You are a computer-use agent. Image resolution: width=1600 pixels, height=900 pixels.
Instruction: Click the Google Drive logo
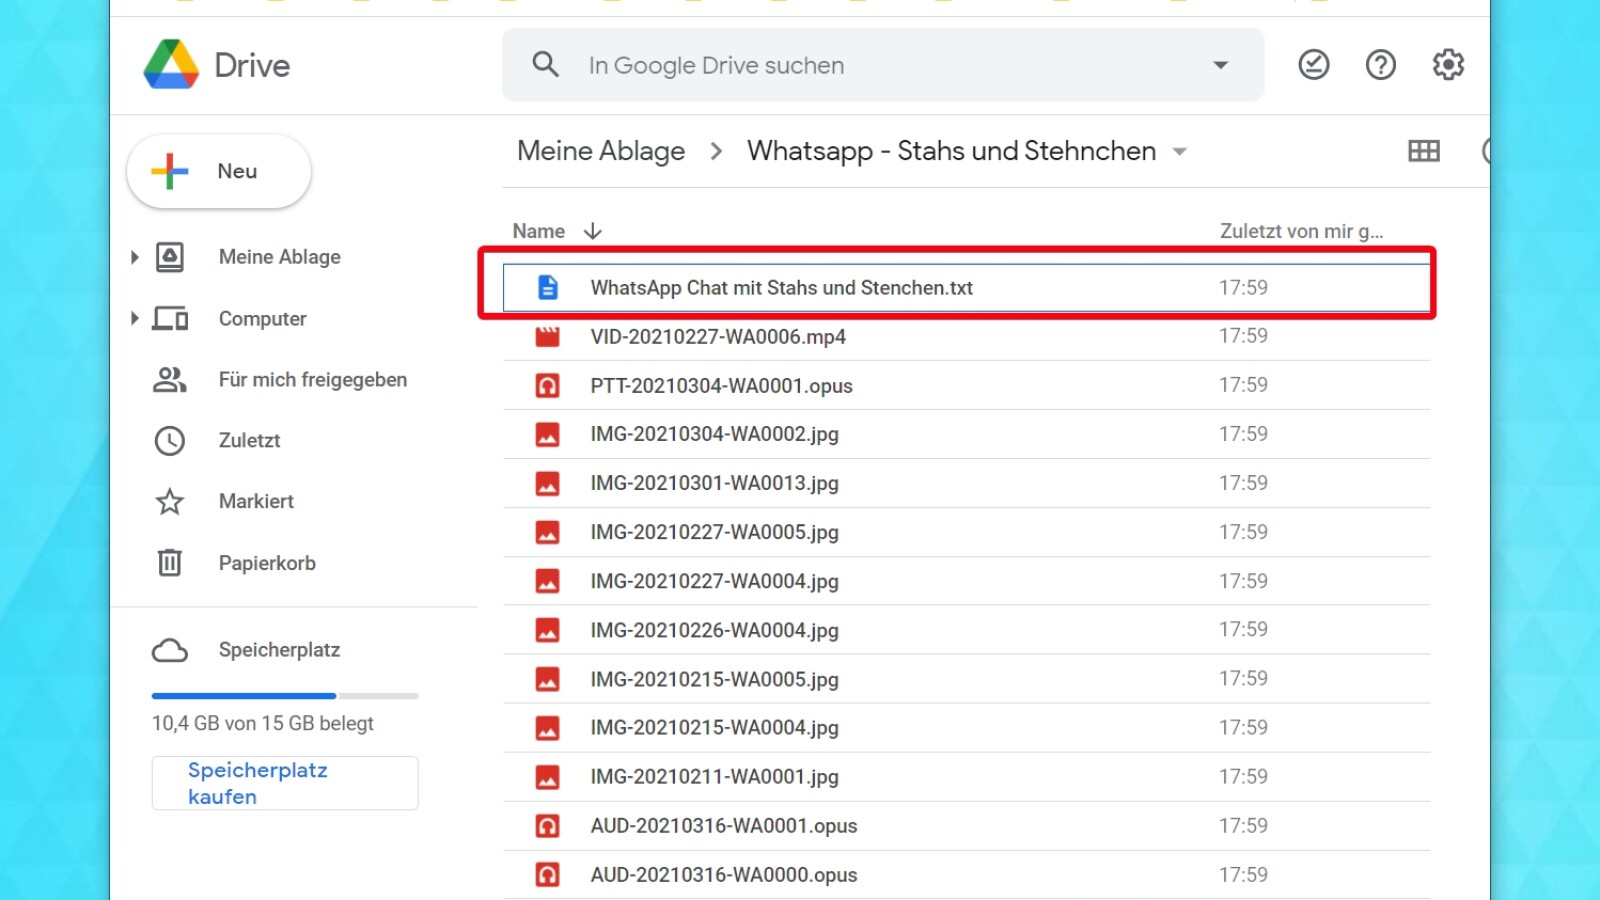point(171,65)
